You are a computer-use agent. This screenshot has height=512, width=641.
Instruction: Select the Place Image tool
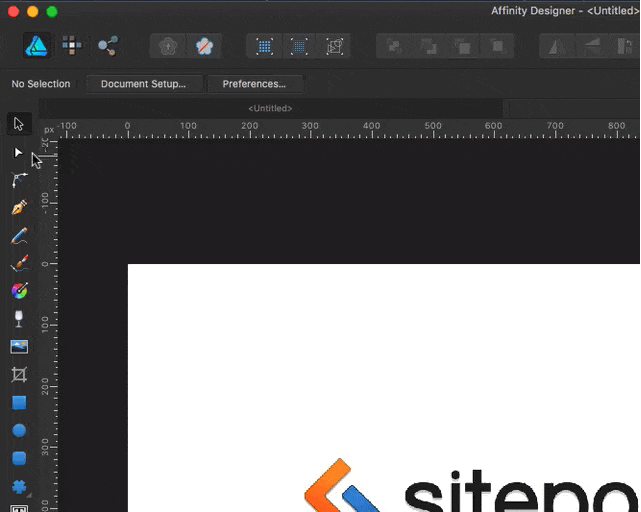click(19, 347)
